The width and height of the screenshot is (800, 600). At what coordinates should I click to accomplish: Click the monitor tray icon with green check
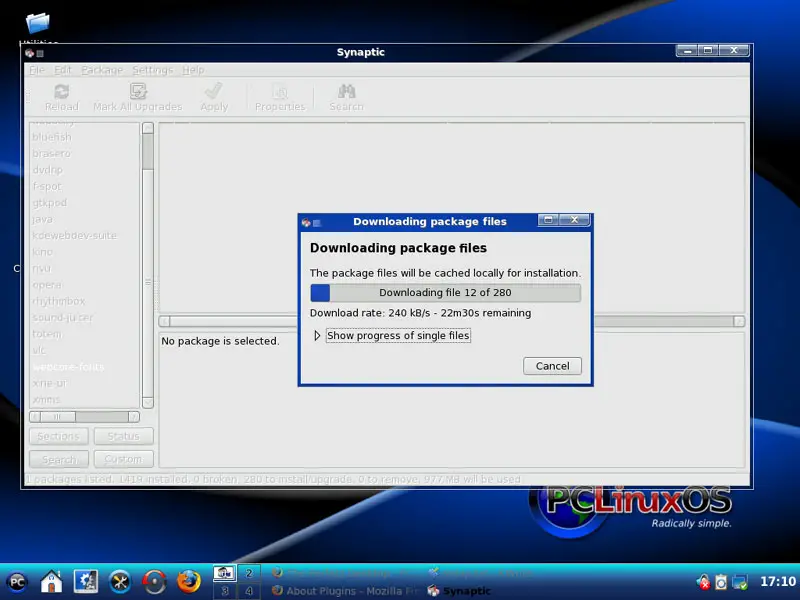[740, 582]
